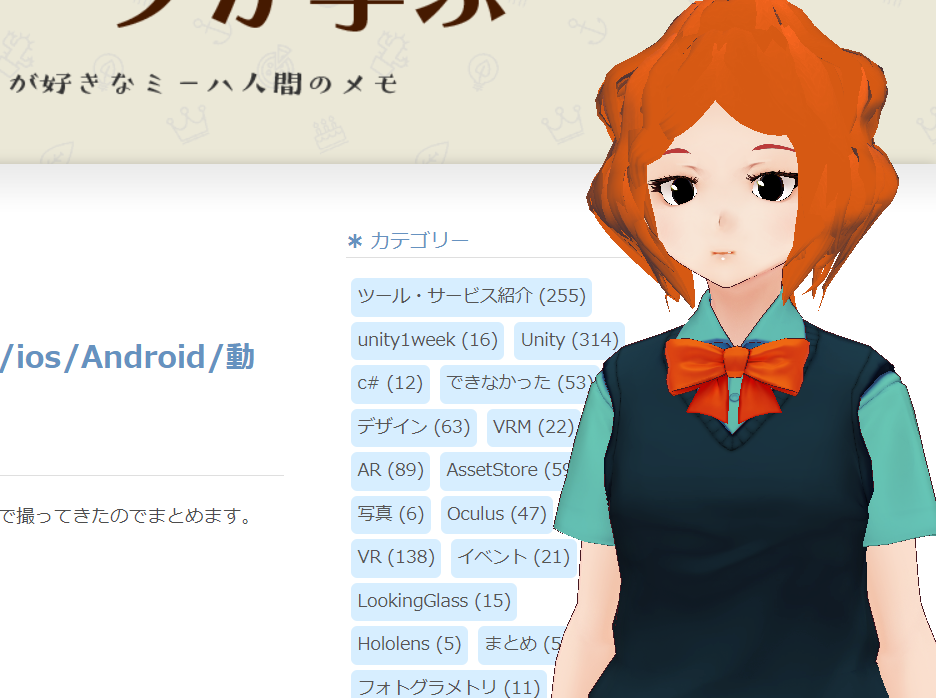This screenshot has height=698, width=936.
Task: Open the LookingGlass (15) category tag
Action: [x=434, y=602]
